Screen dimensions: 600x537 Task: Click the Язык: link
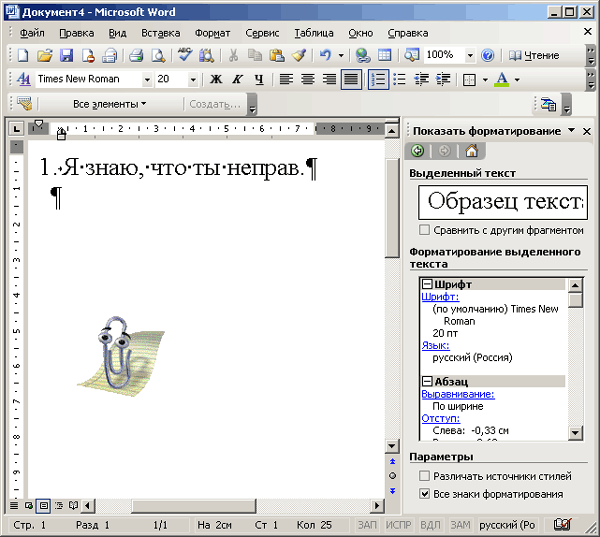435,345
